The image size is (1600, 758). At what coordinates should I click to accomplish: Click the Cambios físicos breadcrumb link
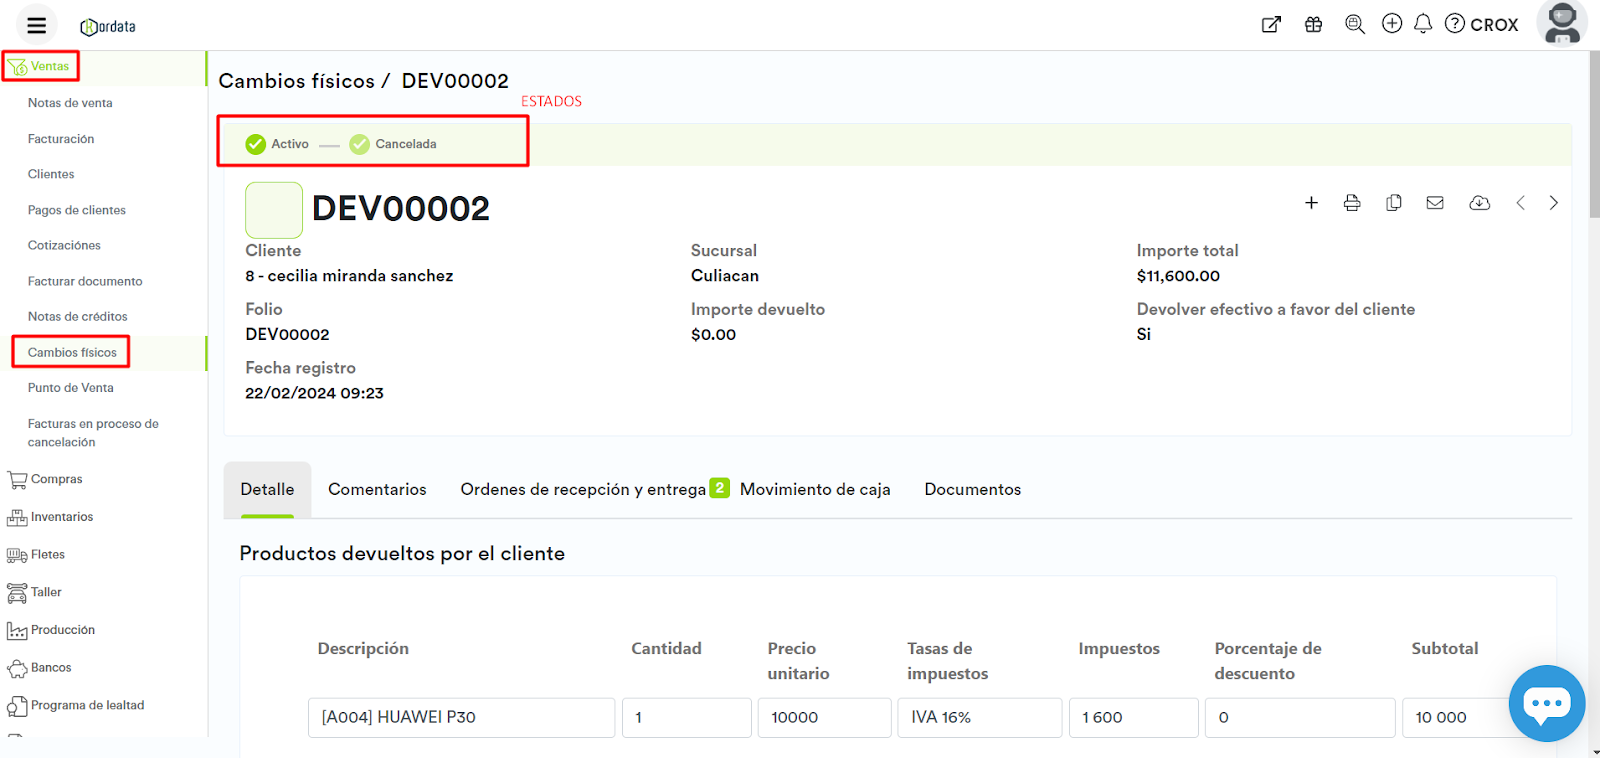296,81
